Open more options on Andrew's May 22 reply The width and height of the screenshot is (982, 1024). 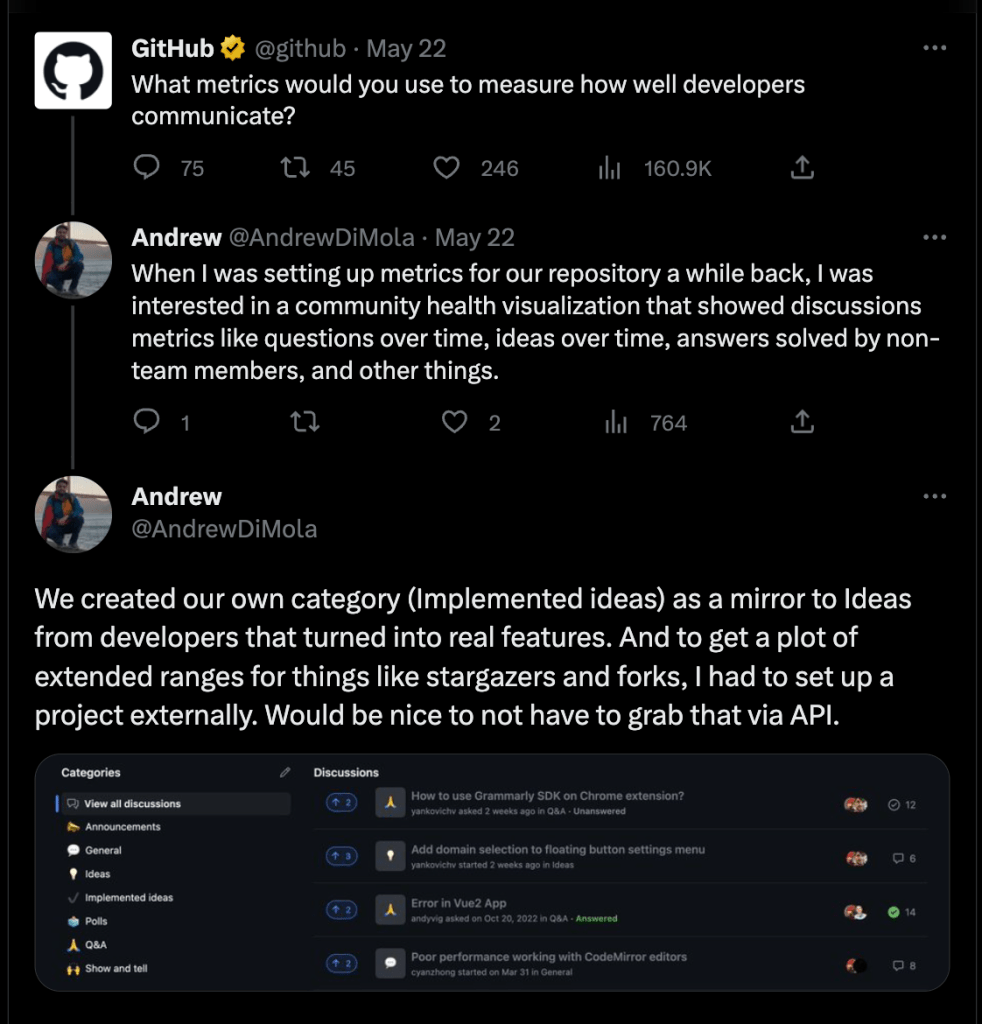point(934,237)
